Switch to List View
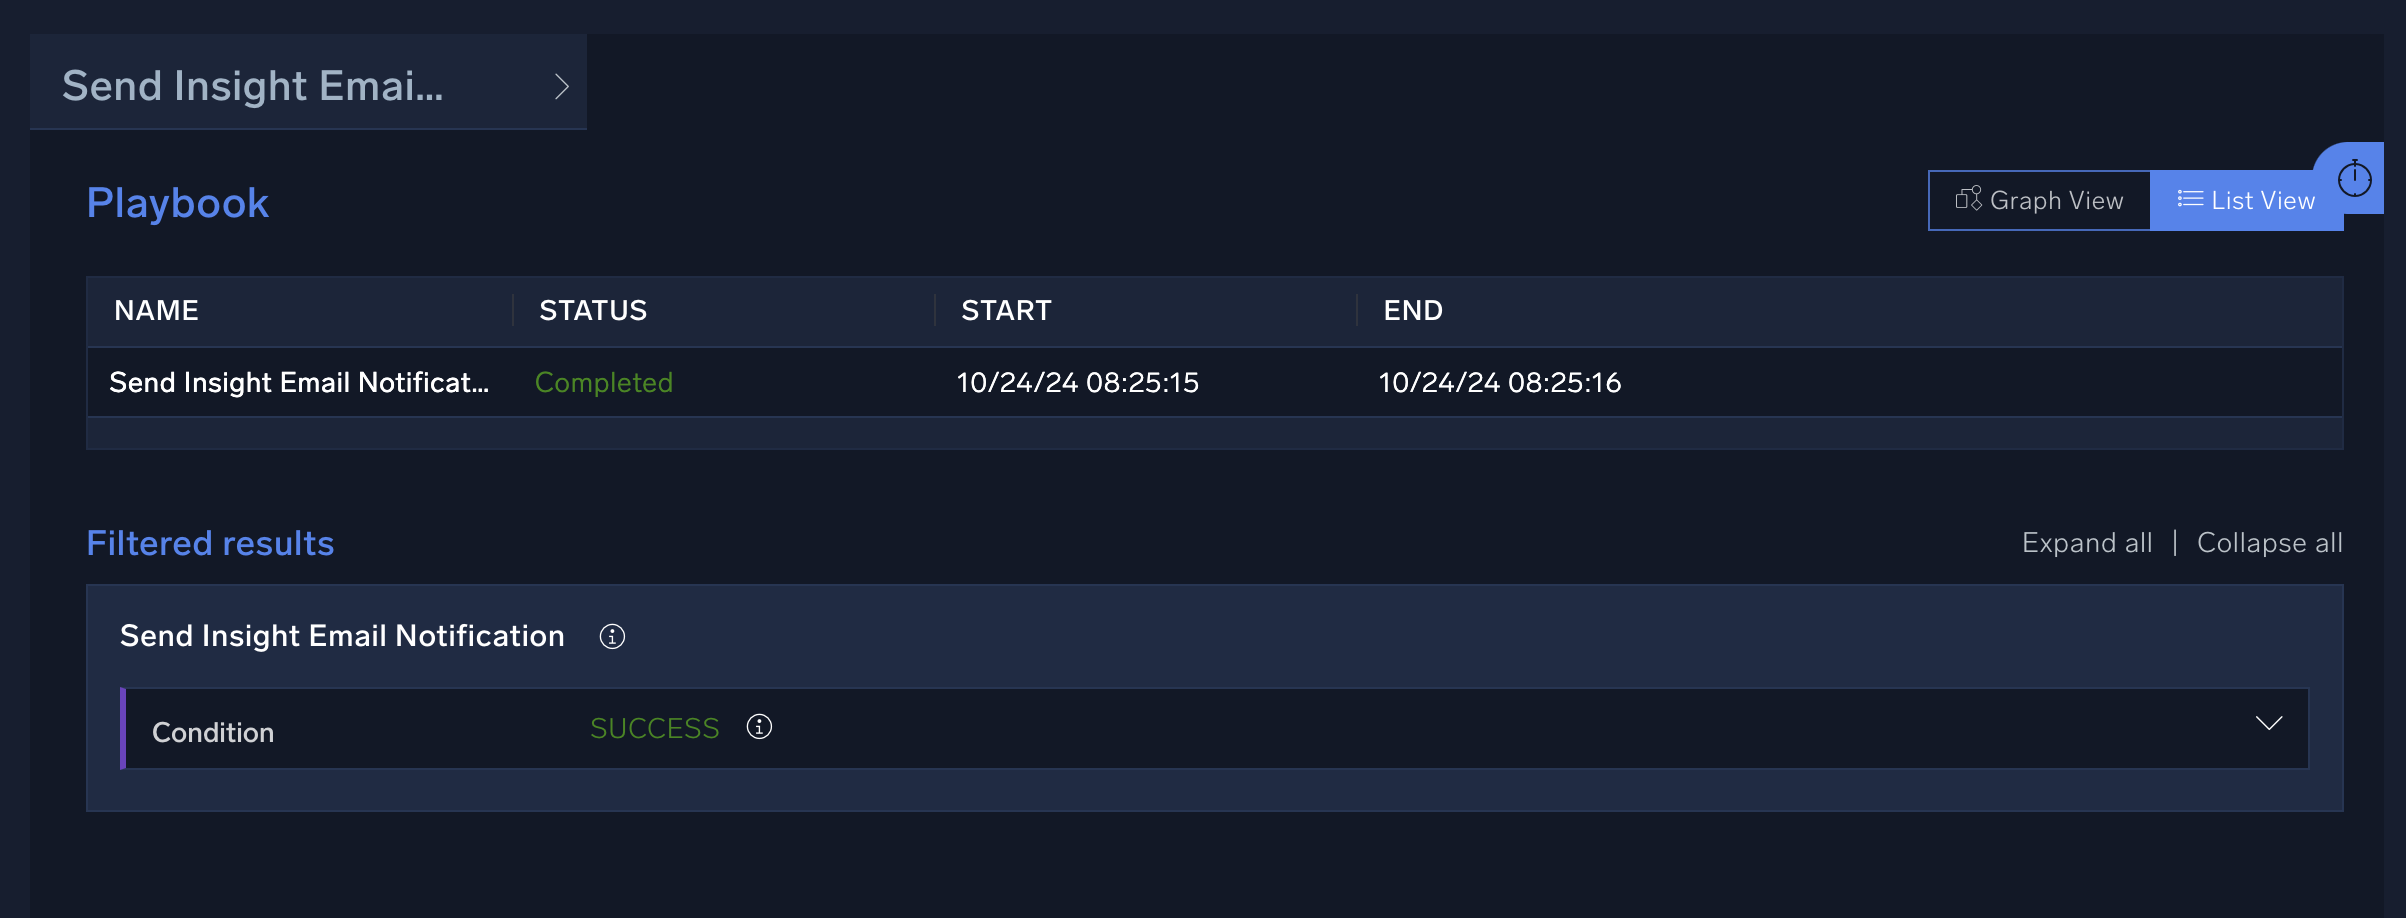Image resolution: width=2406 pixels, height=918 pixels. click(x=2246, y=200)
